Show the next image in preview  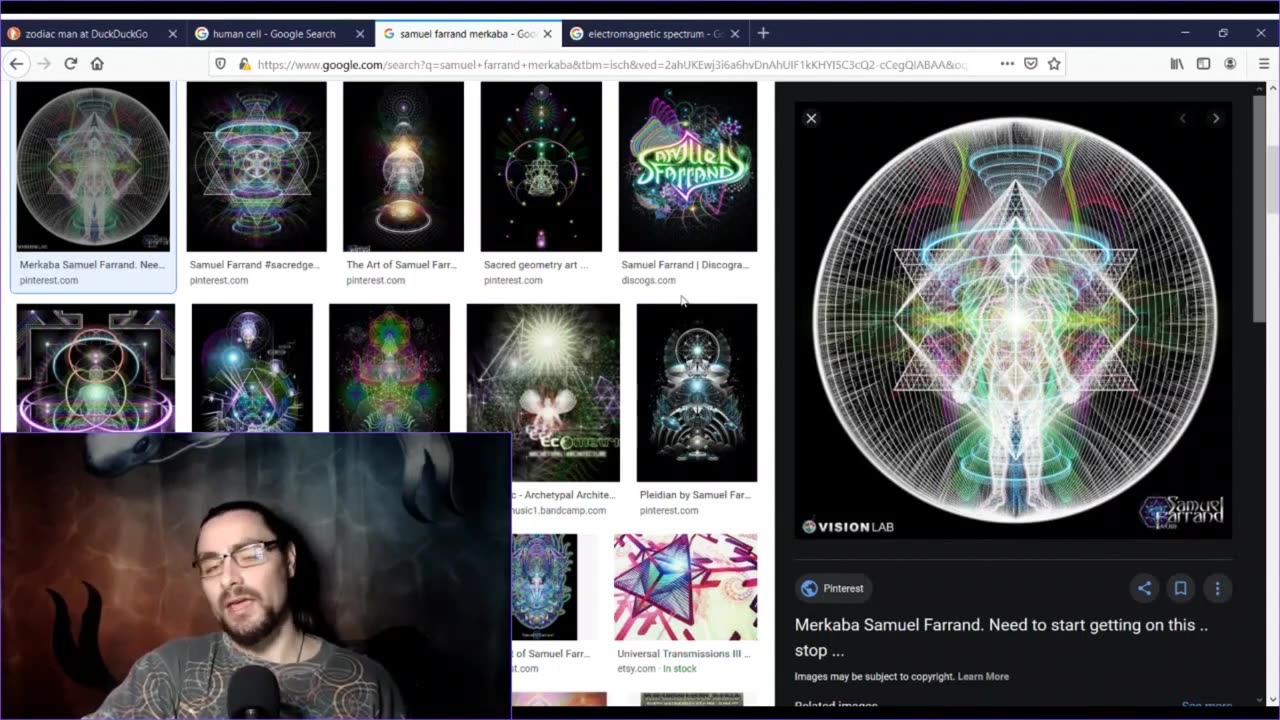(x=1216, y=118)
